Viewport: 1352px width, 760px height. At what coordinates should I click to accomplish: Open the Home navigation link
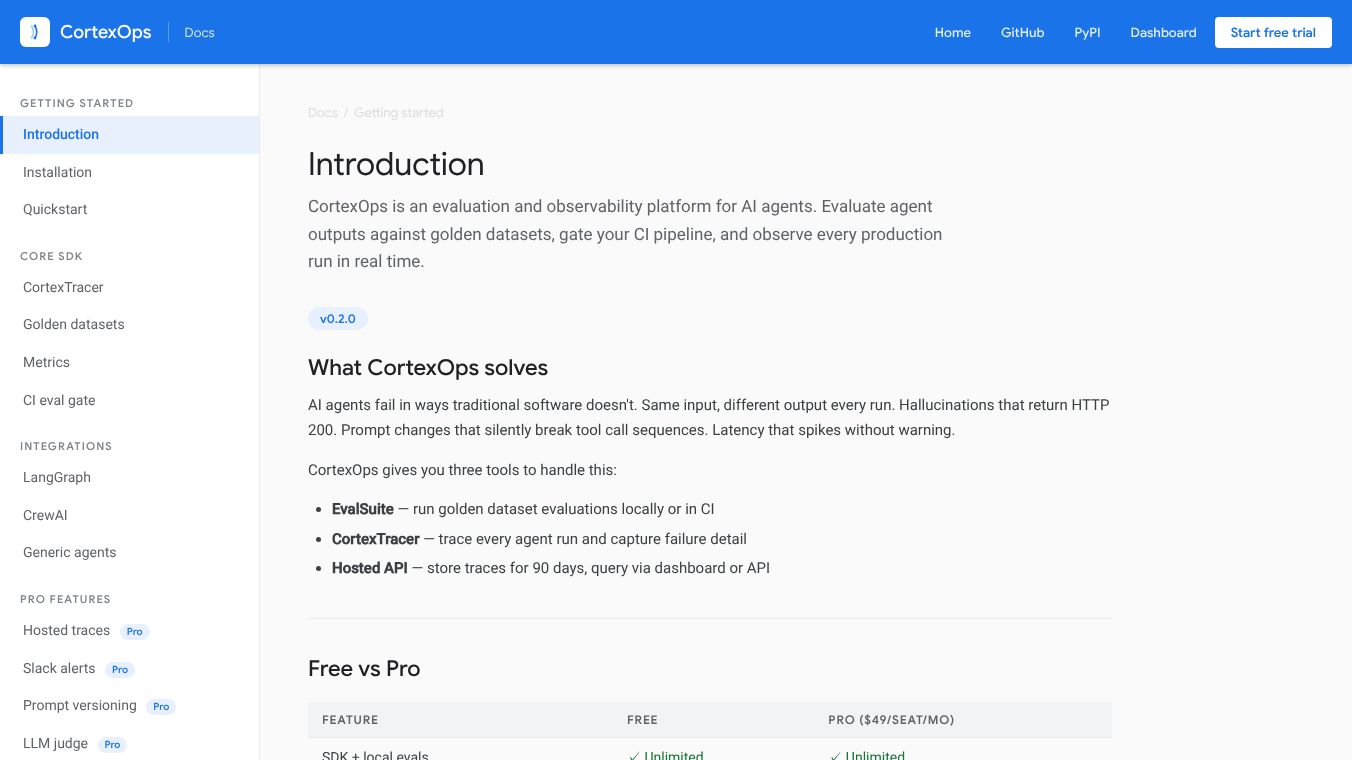coord(952,33)
